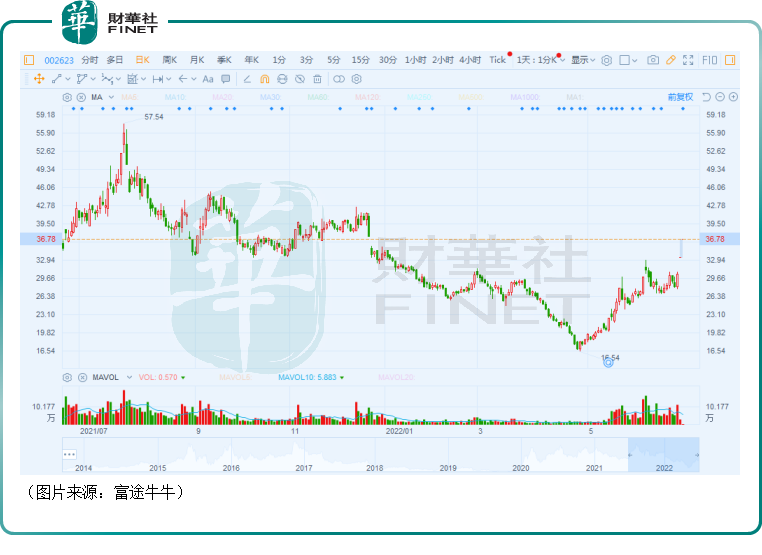
Task: Choose the 15分 interval
Action: (x=361, y=60)
